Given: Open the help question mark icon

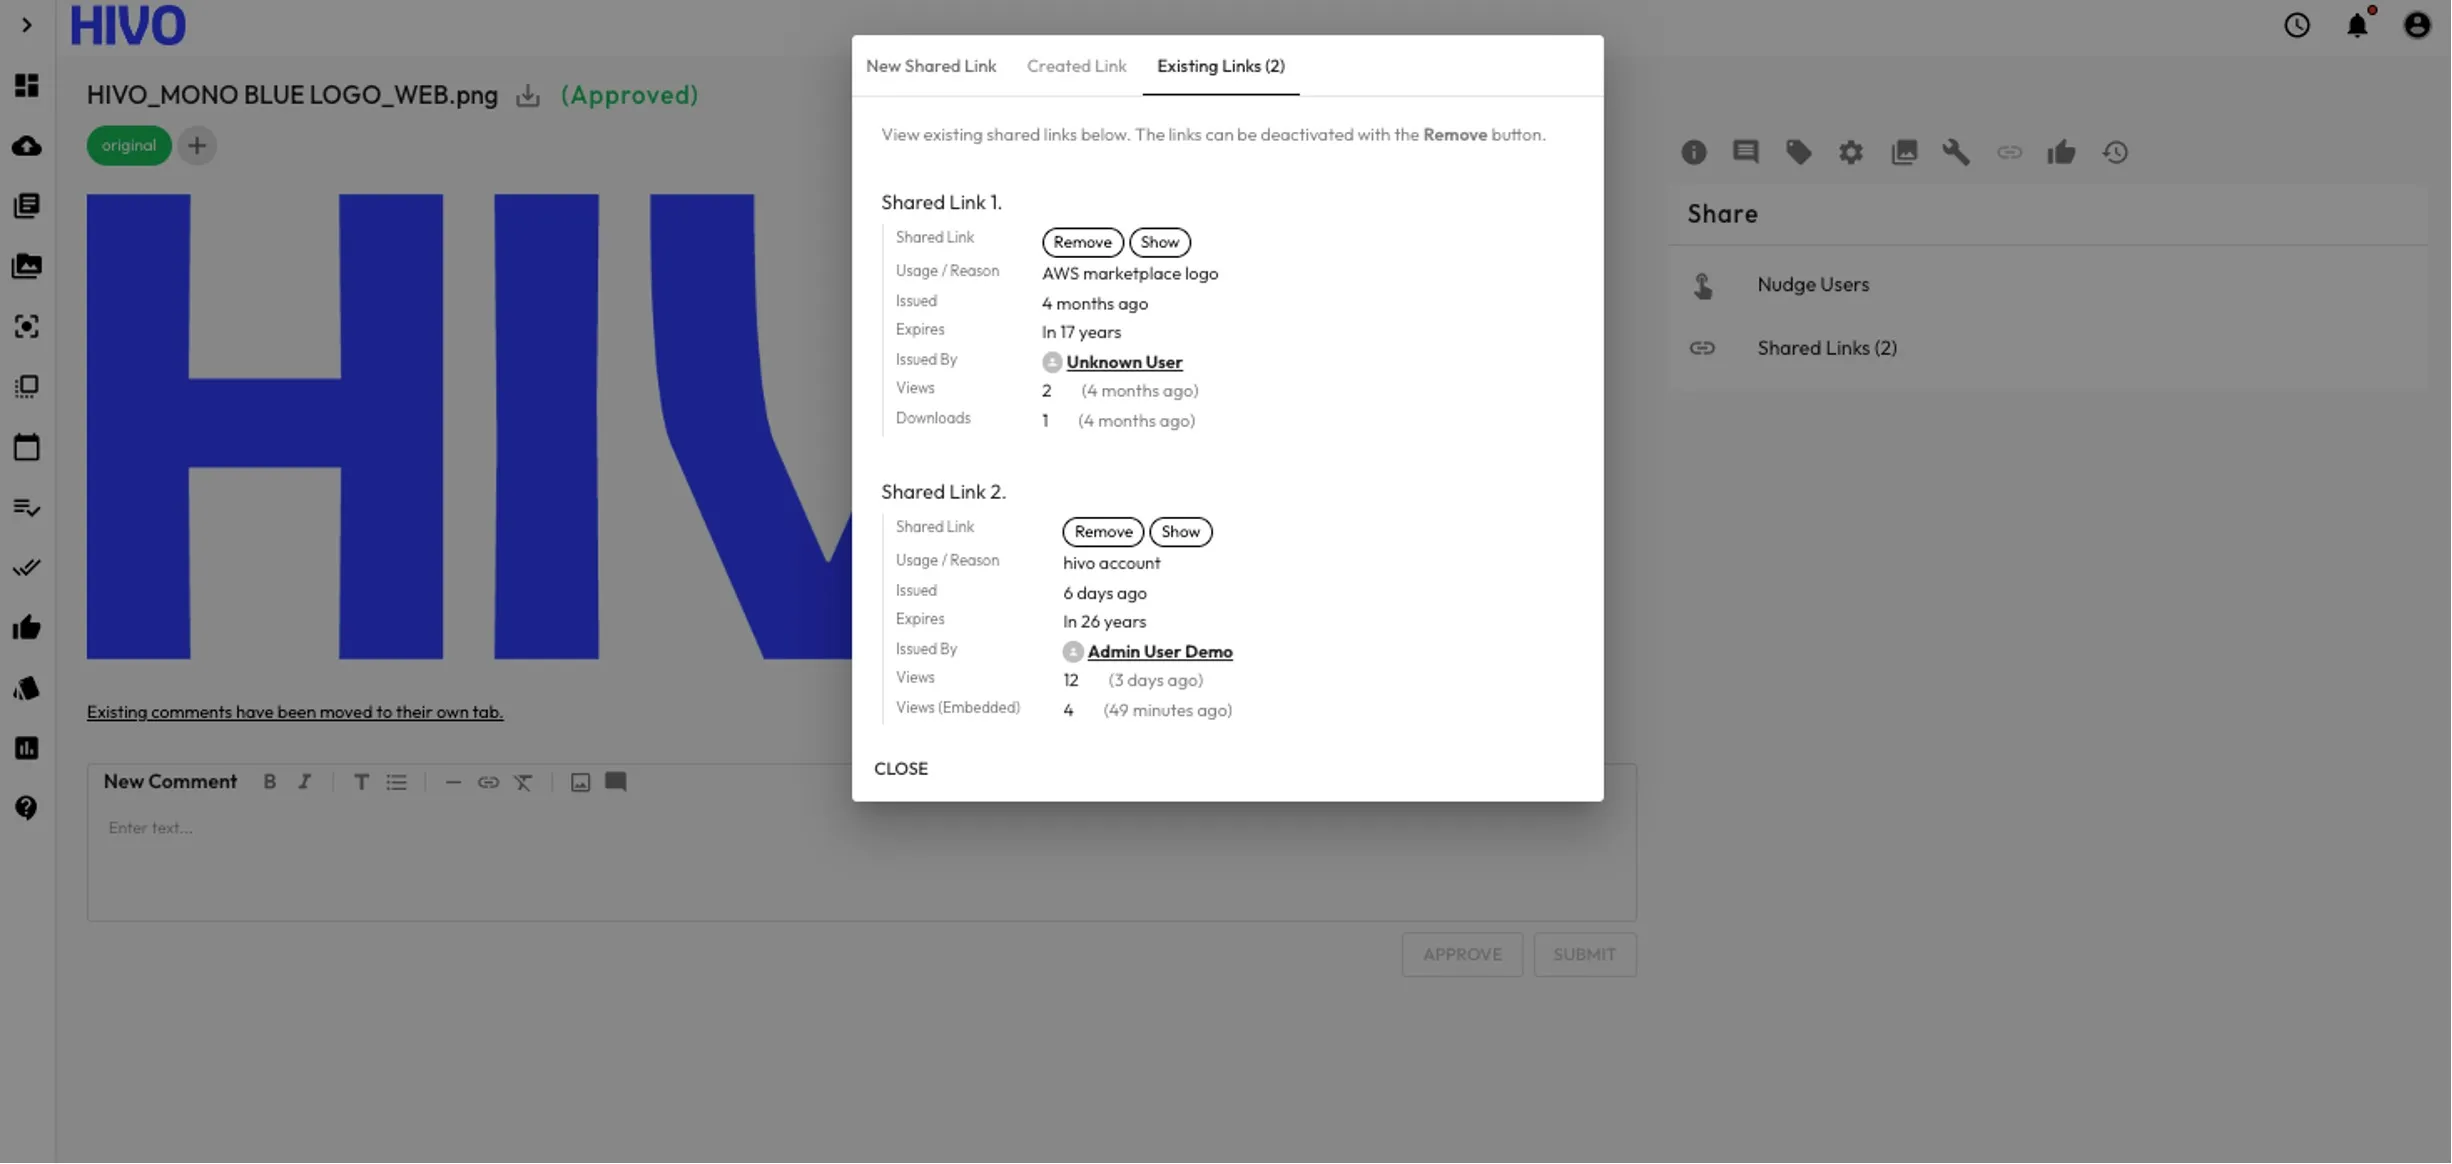Looking at the screenshot, I should click(26, 808).
